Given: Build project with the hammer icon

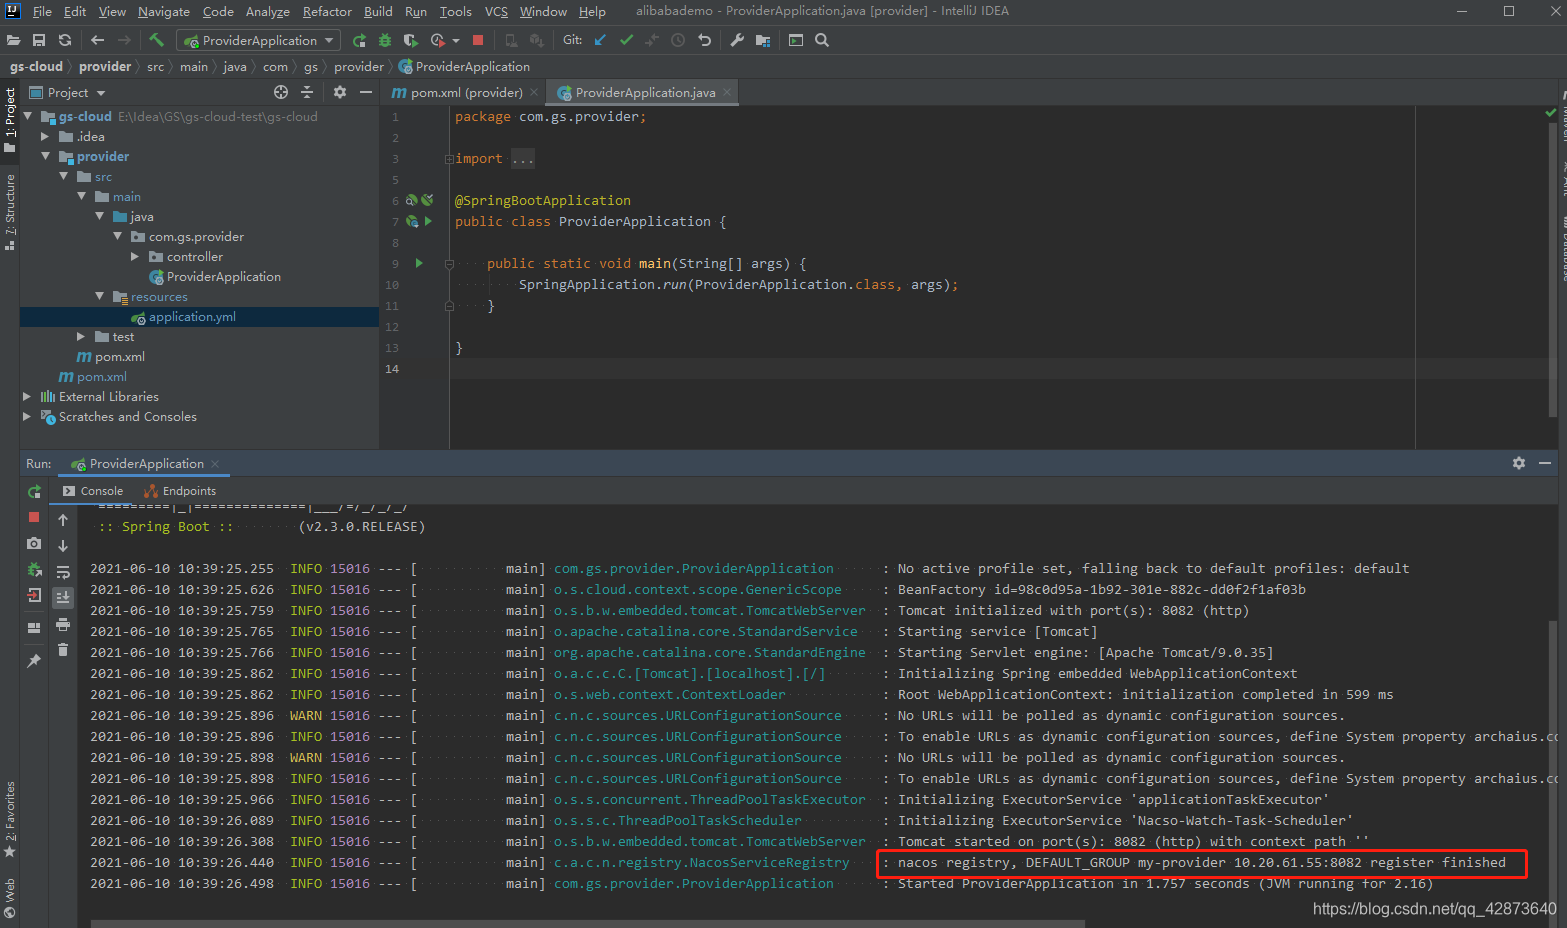Looking at the screenshot, I should pyautogui.click(x=157, y=40).
